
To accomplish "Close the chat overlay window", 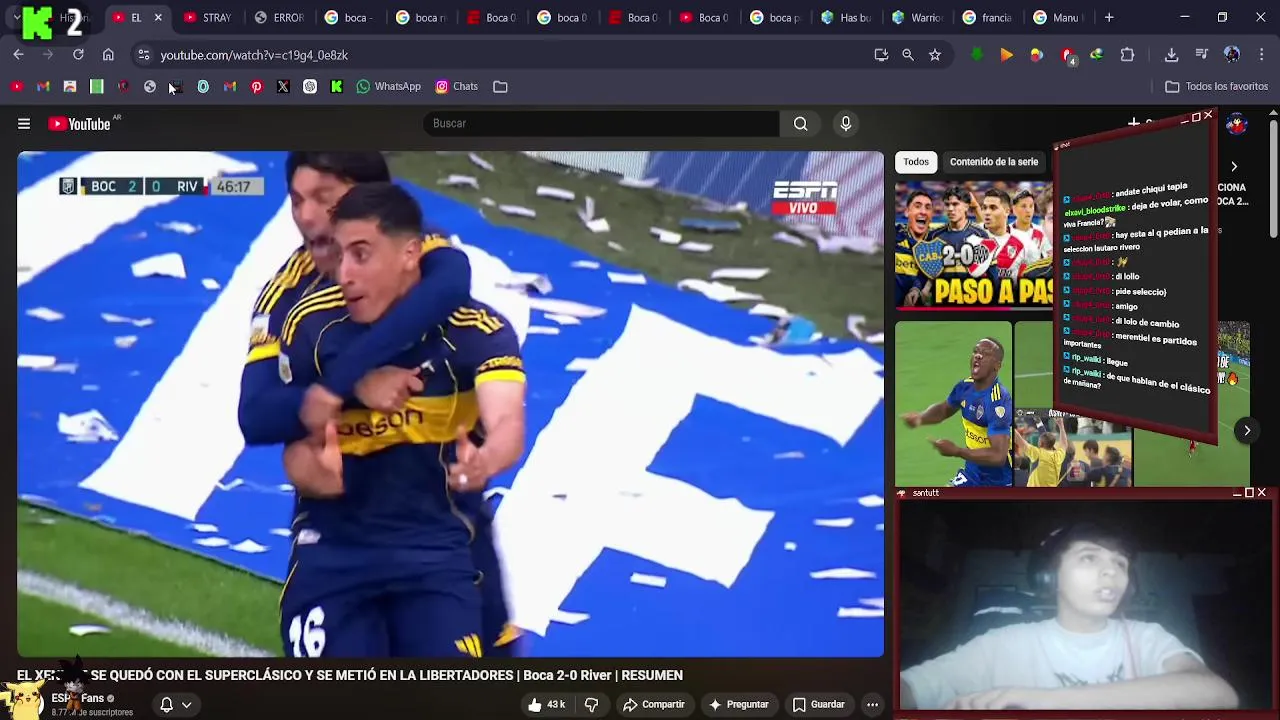I will pos(1208,116).
